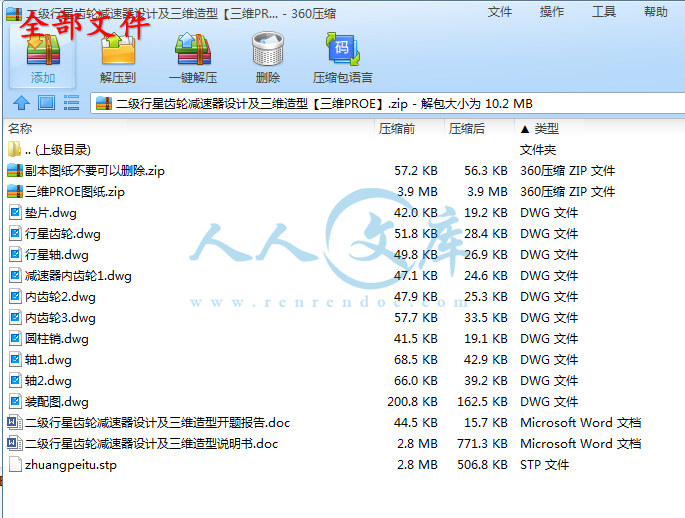
Task: Select the 说明书.doc Word file icon
Action: click(15, 443)
